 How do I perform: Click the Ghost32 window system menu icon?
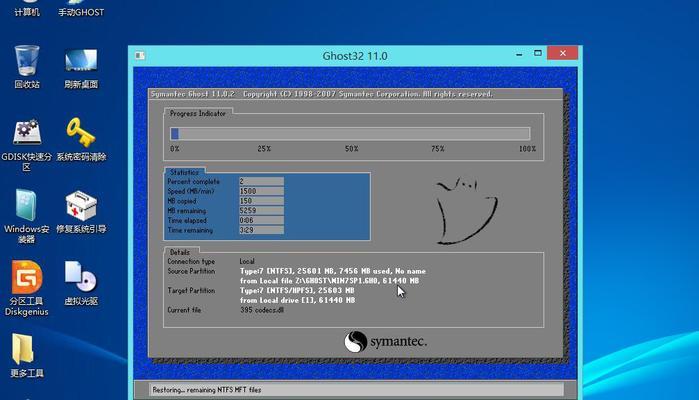coord(140,55)
